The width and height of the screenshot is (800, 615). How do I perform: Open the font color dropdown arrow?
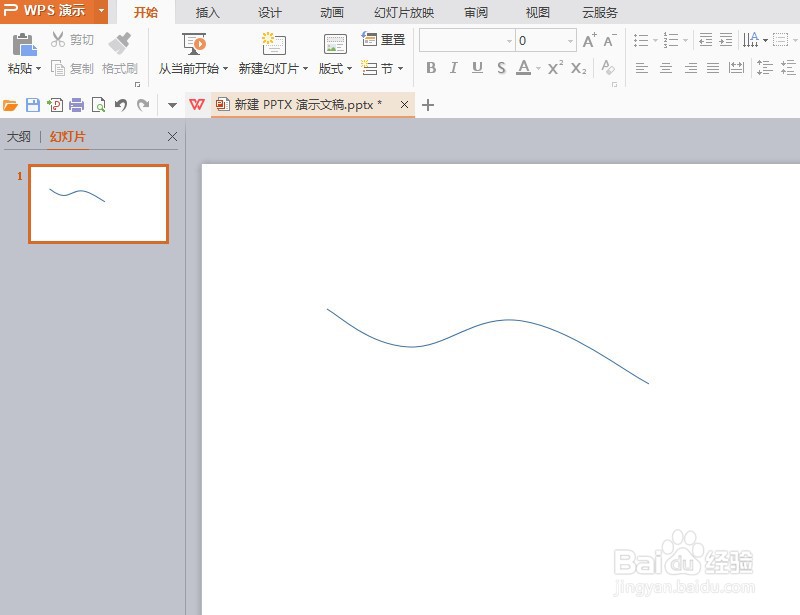click(538, 68)
